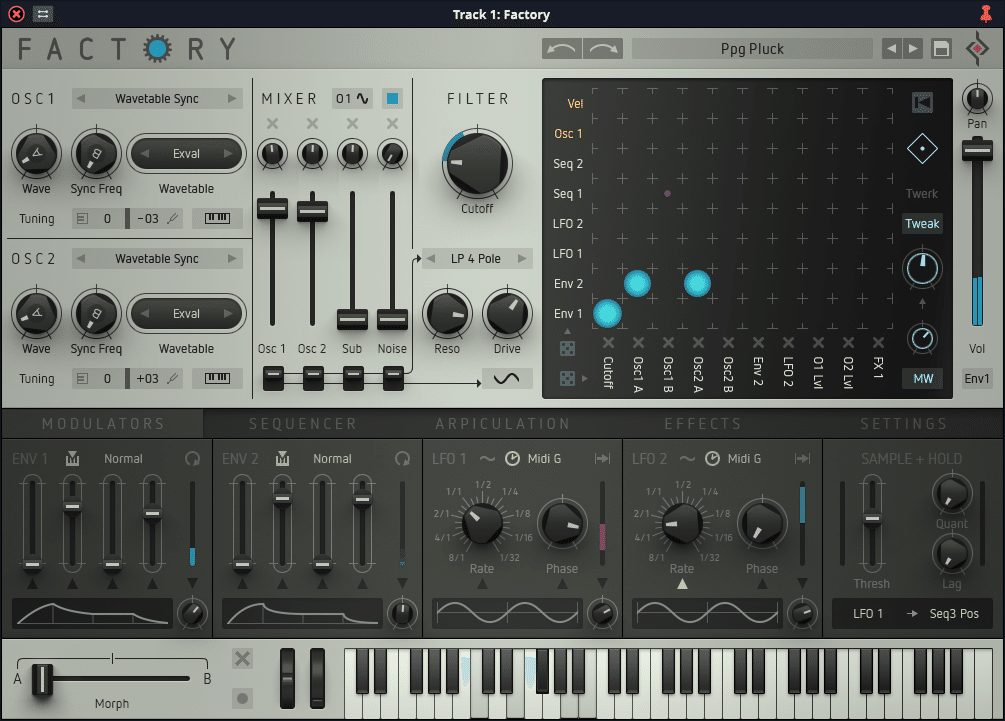The height and width of the screenshot is (721, 1005).
Task: Switch to the Modulators tab
Action: tap(103, 424)
